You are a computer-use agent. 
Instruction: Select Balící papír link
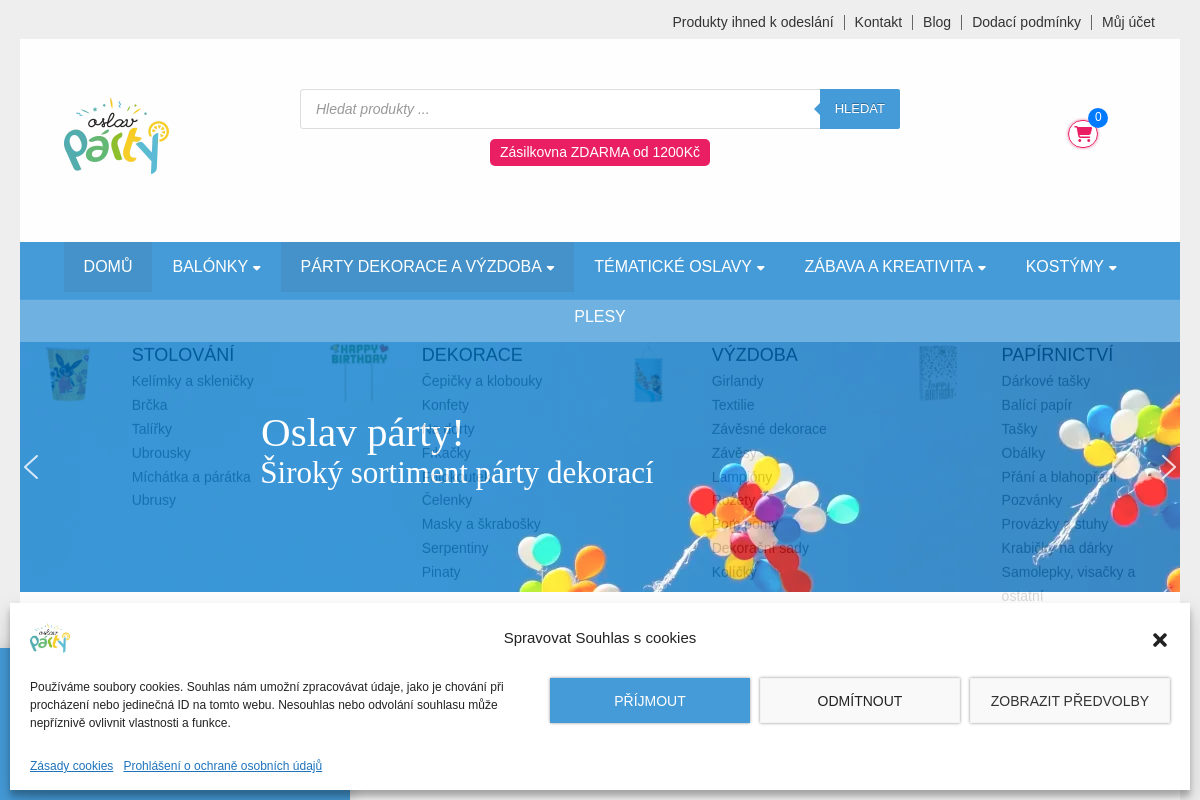point(1037,405)
